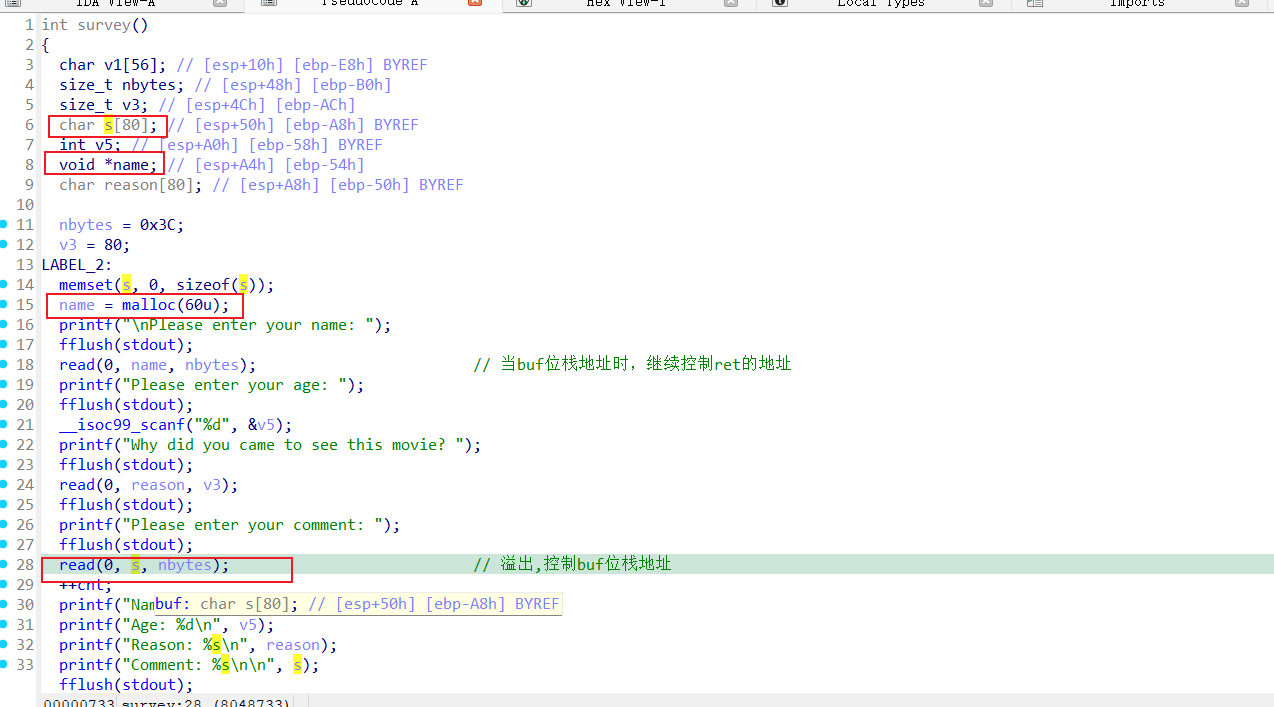Click the [esp+A0h] [ebp-58h] comment line 7
Screen dimensions: 1274x707
[x=256, y=145]
